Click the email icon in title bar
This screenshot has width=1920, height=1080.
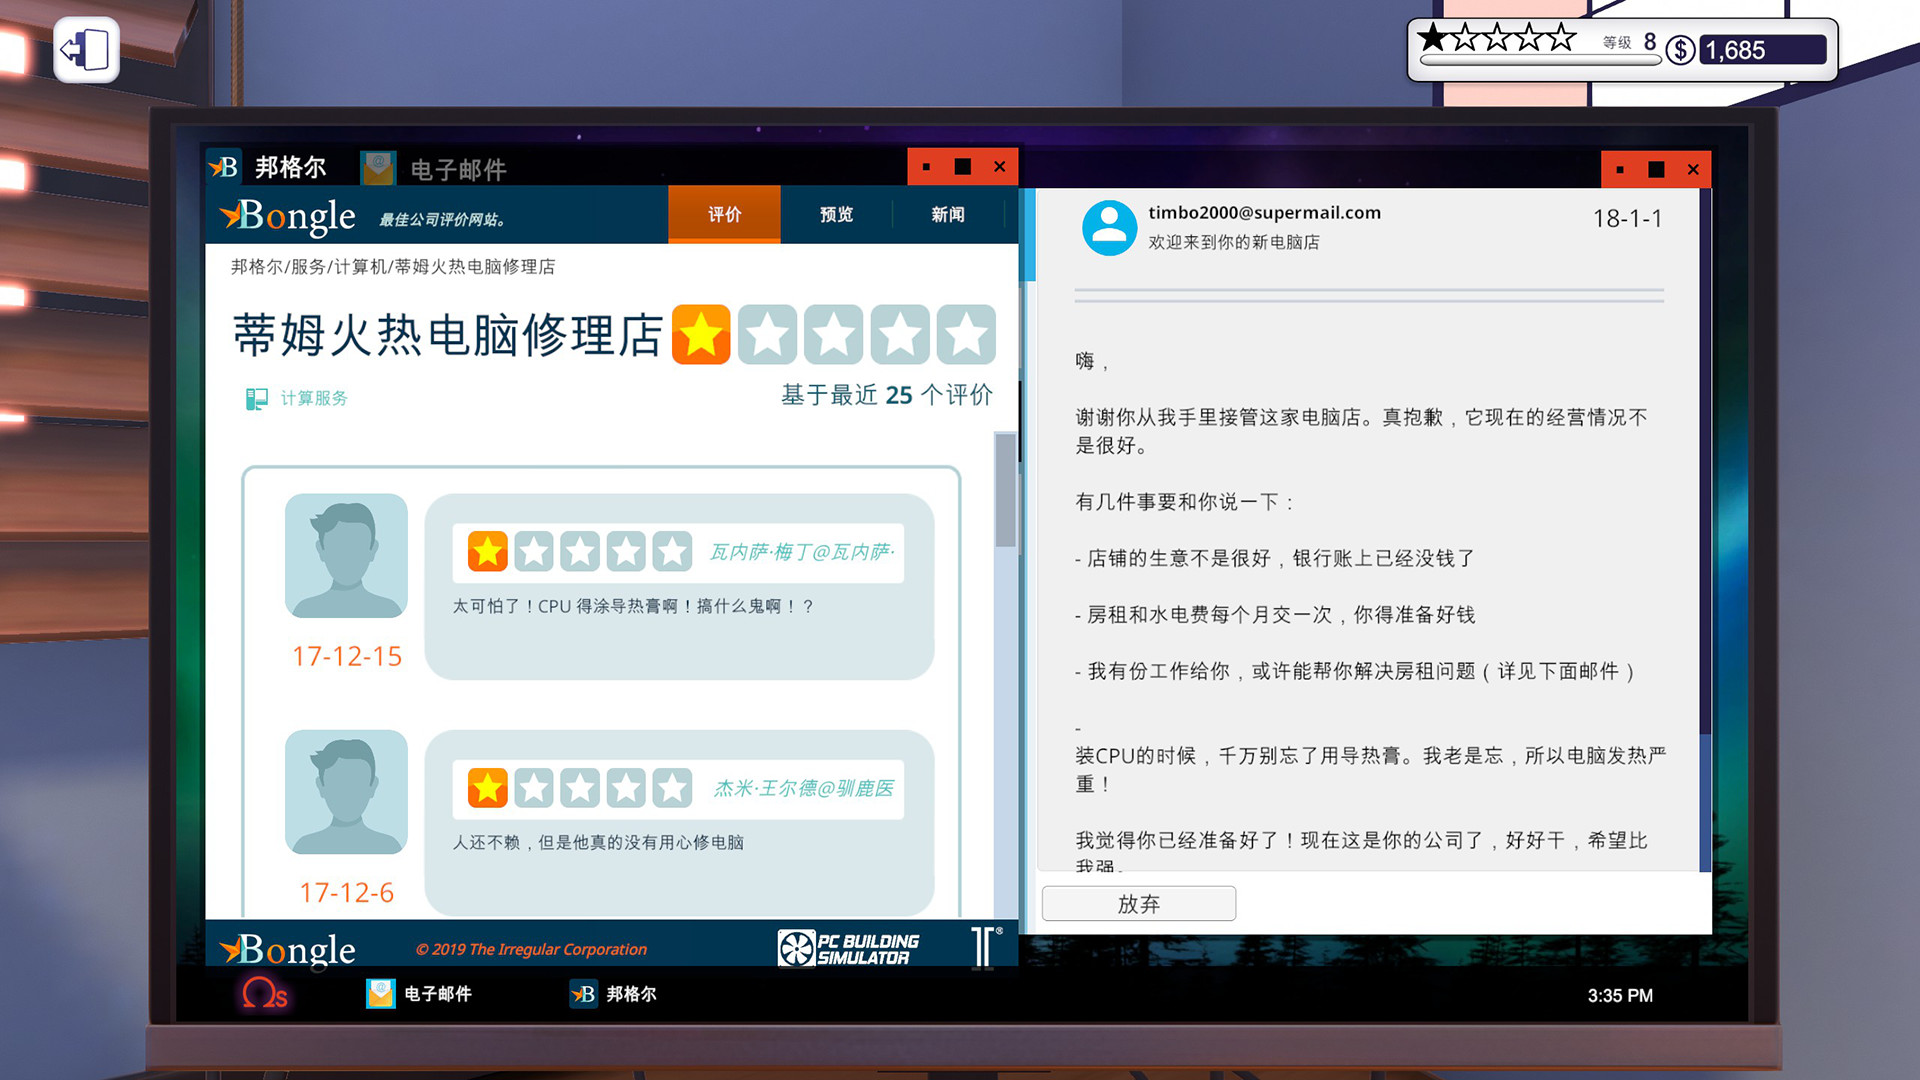378,168
